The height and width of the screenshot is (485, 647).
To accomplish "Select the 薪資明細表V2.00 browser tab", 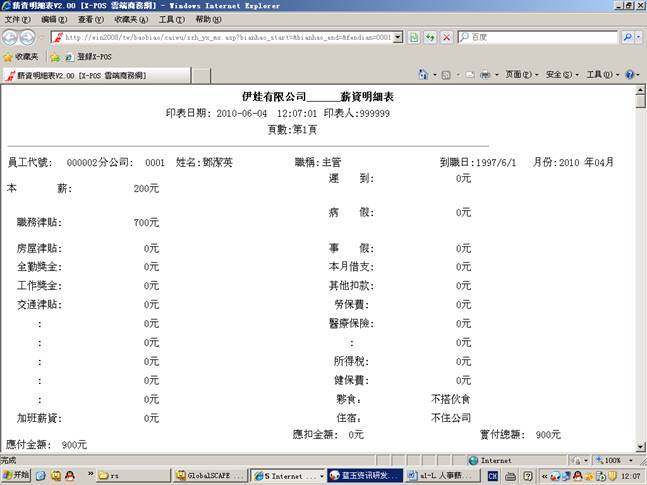I will (90, 75).
